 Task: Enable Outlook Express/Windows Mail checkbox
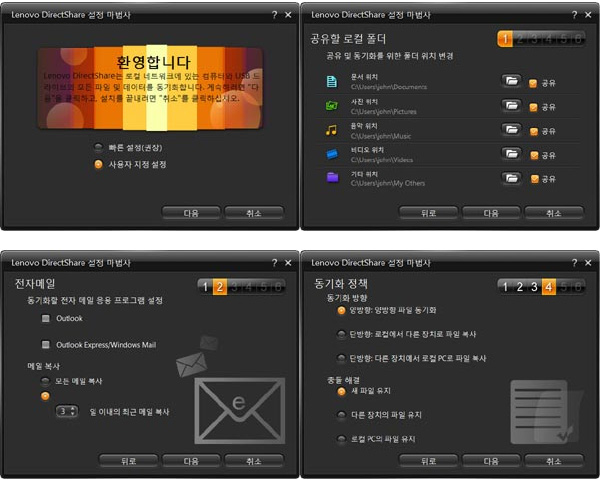click(x=46, y=345)
